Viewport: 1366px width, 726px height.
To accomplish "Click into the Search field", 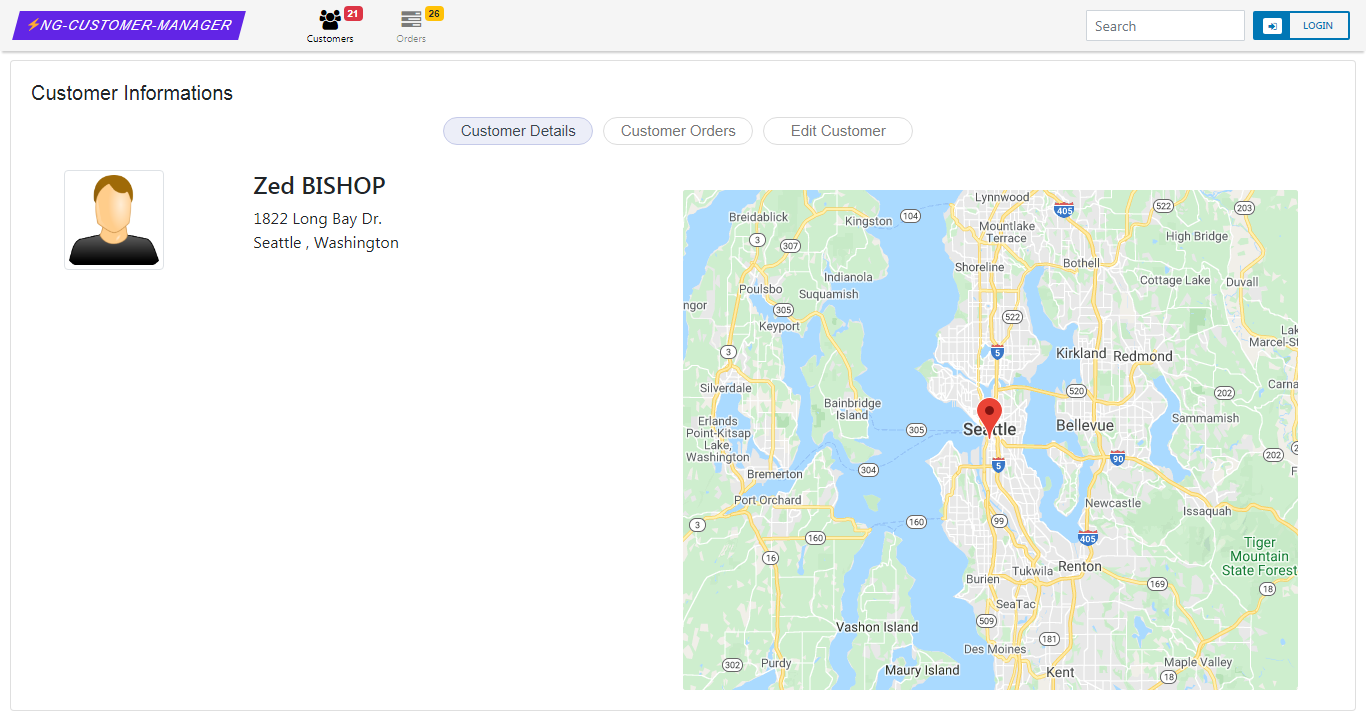I will click(x=1165, y=26).
